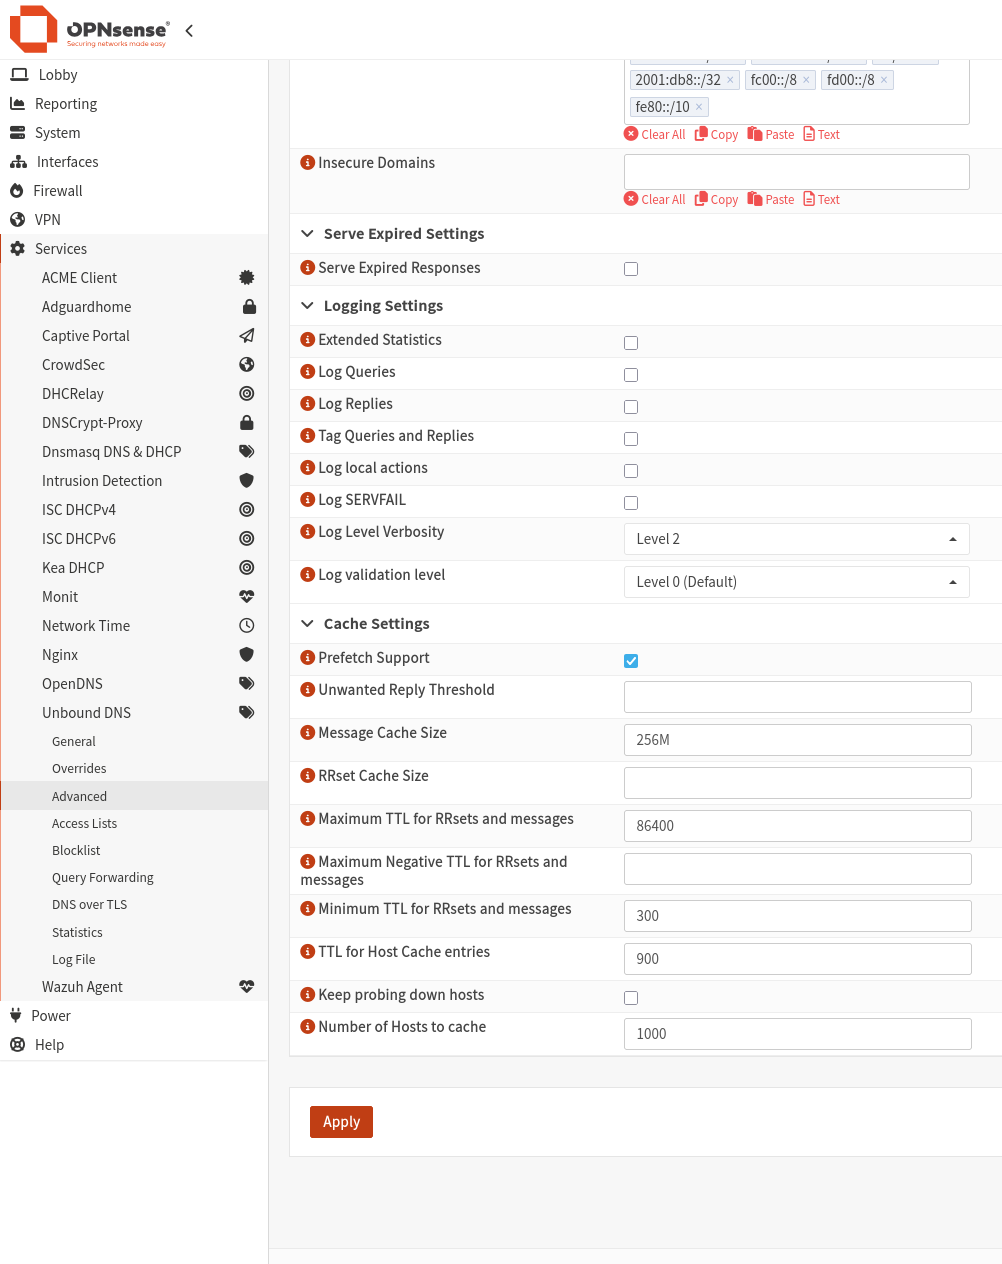Clear All private address network tags

click(x=655, y=134)
